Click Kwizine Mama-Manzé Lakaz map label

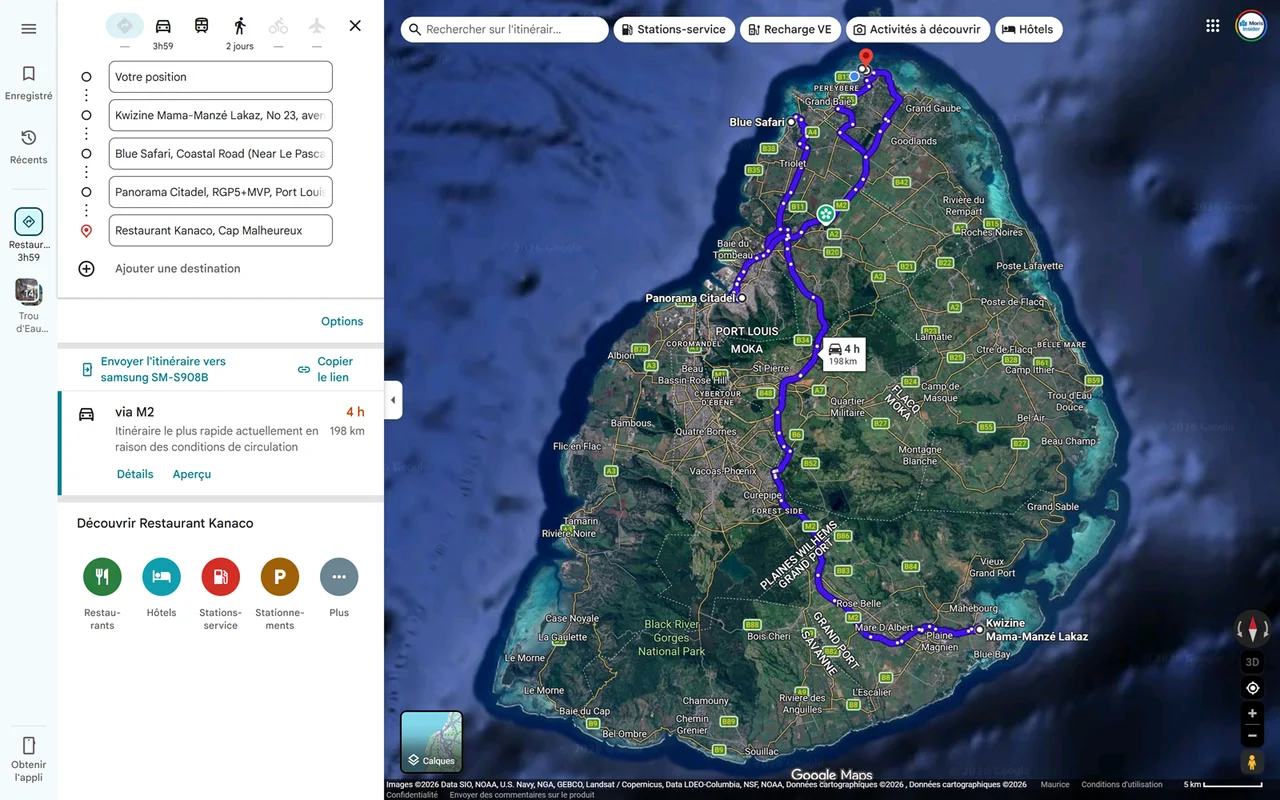1036,630
